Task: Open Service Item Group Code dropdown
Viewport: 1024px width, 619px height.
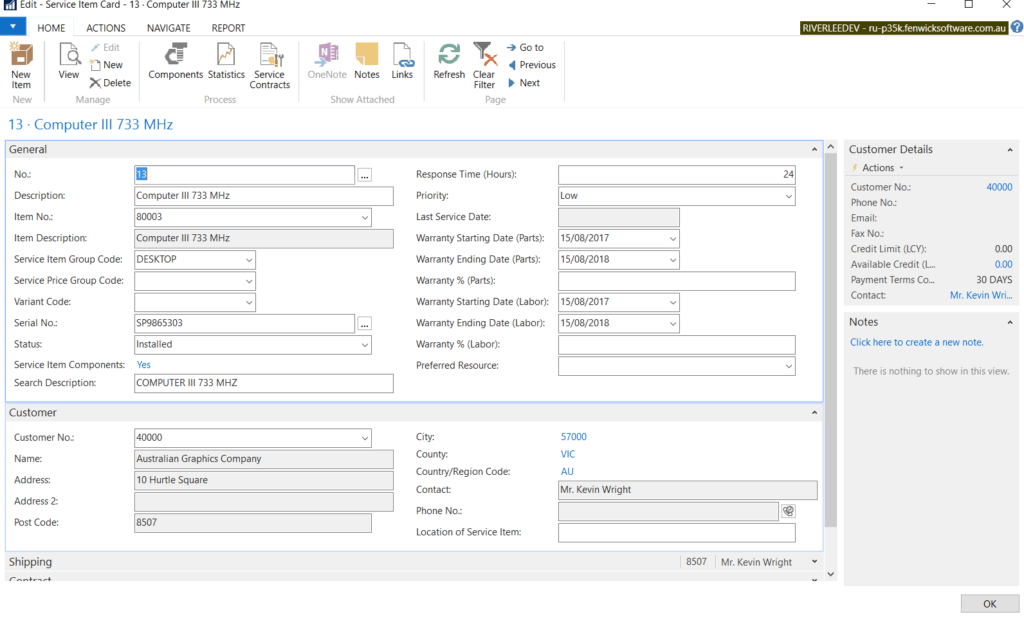Action: point(249,260)
